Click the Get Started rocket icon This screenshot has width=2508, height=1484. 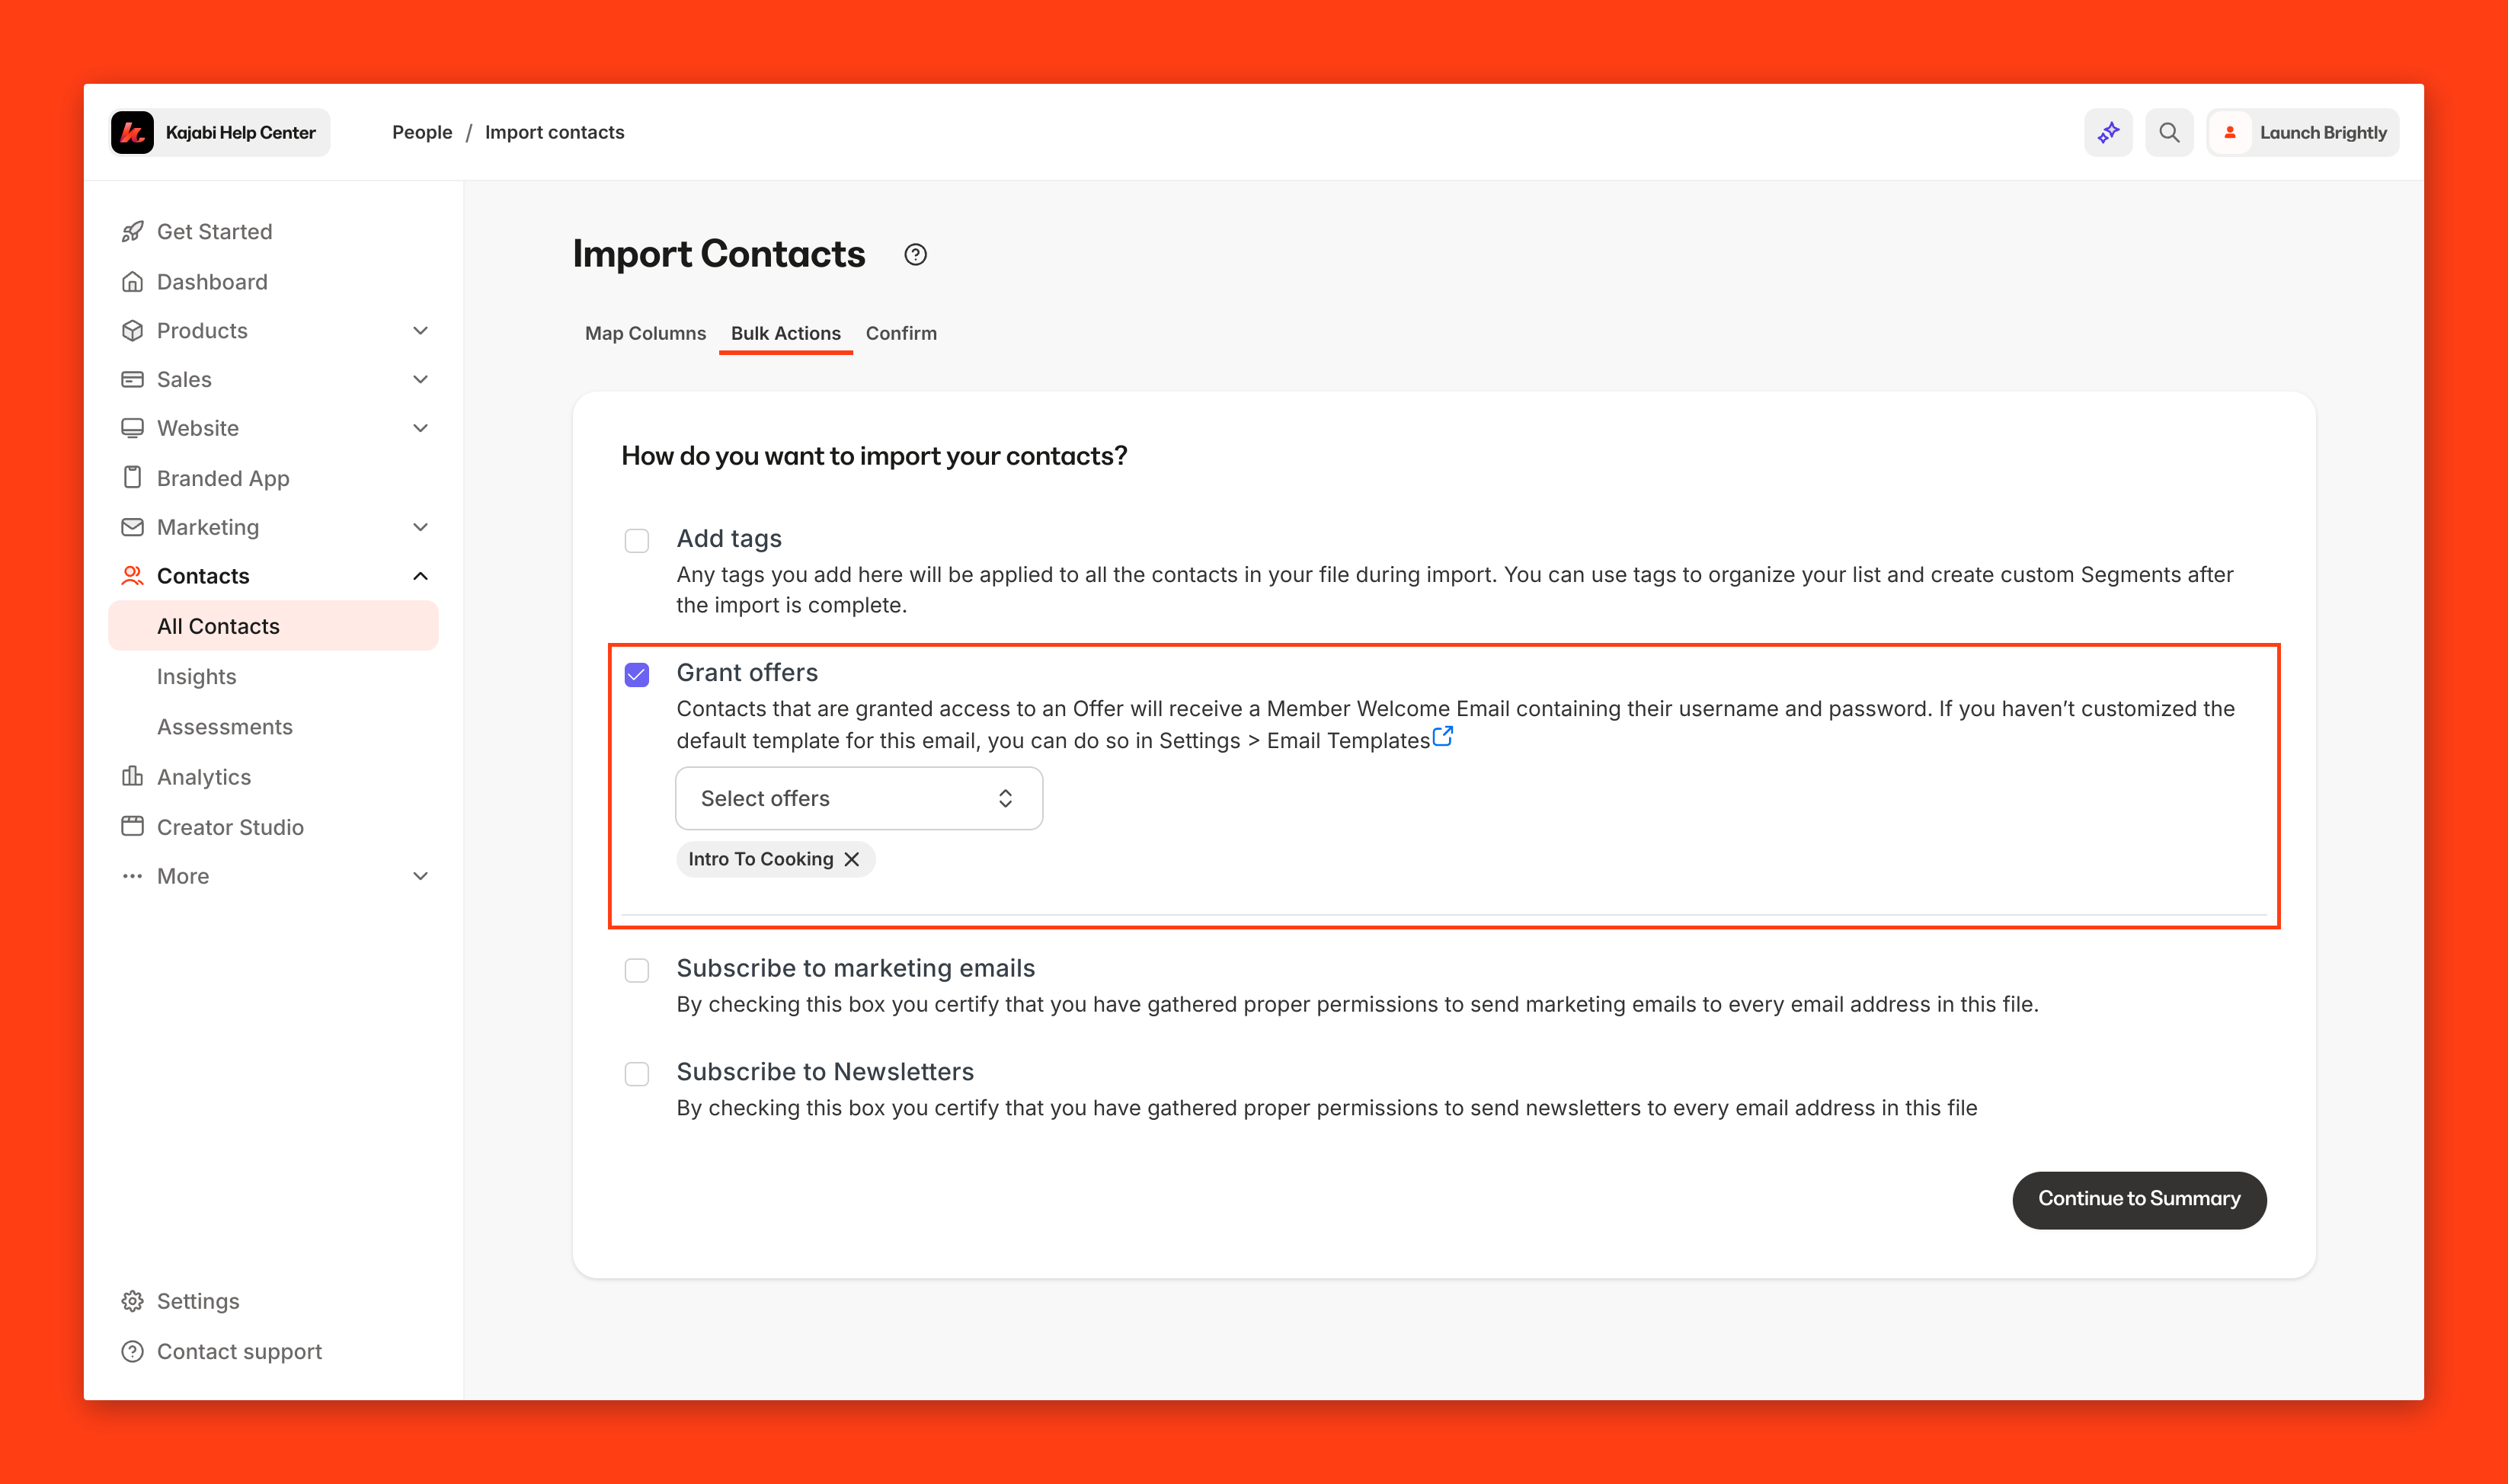point(132,232)
